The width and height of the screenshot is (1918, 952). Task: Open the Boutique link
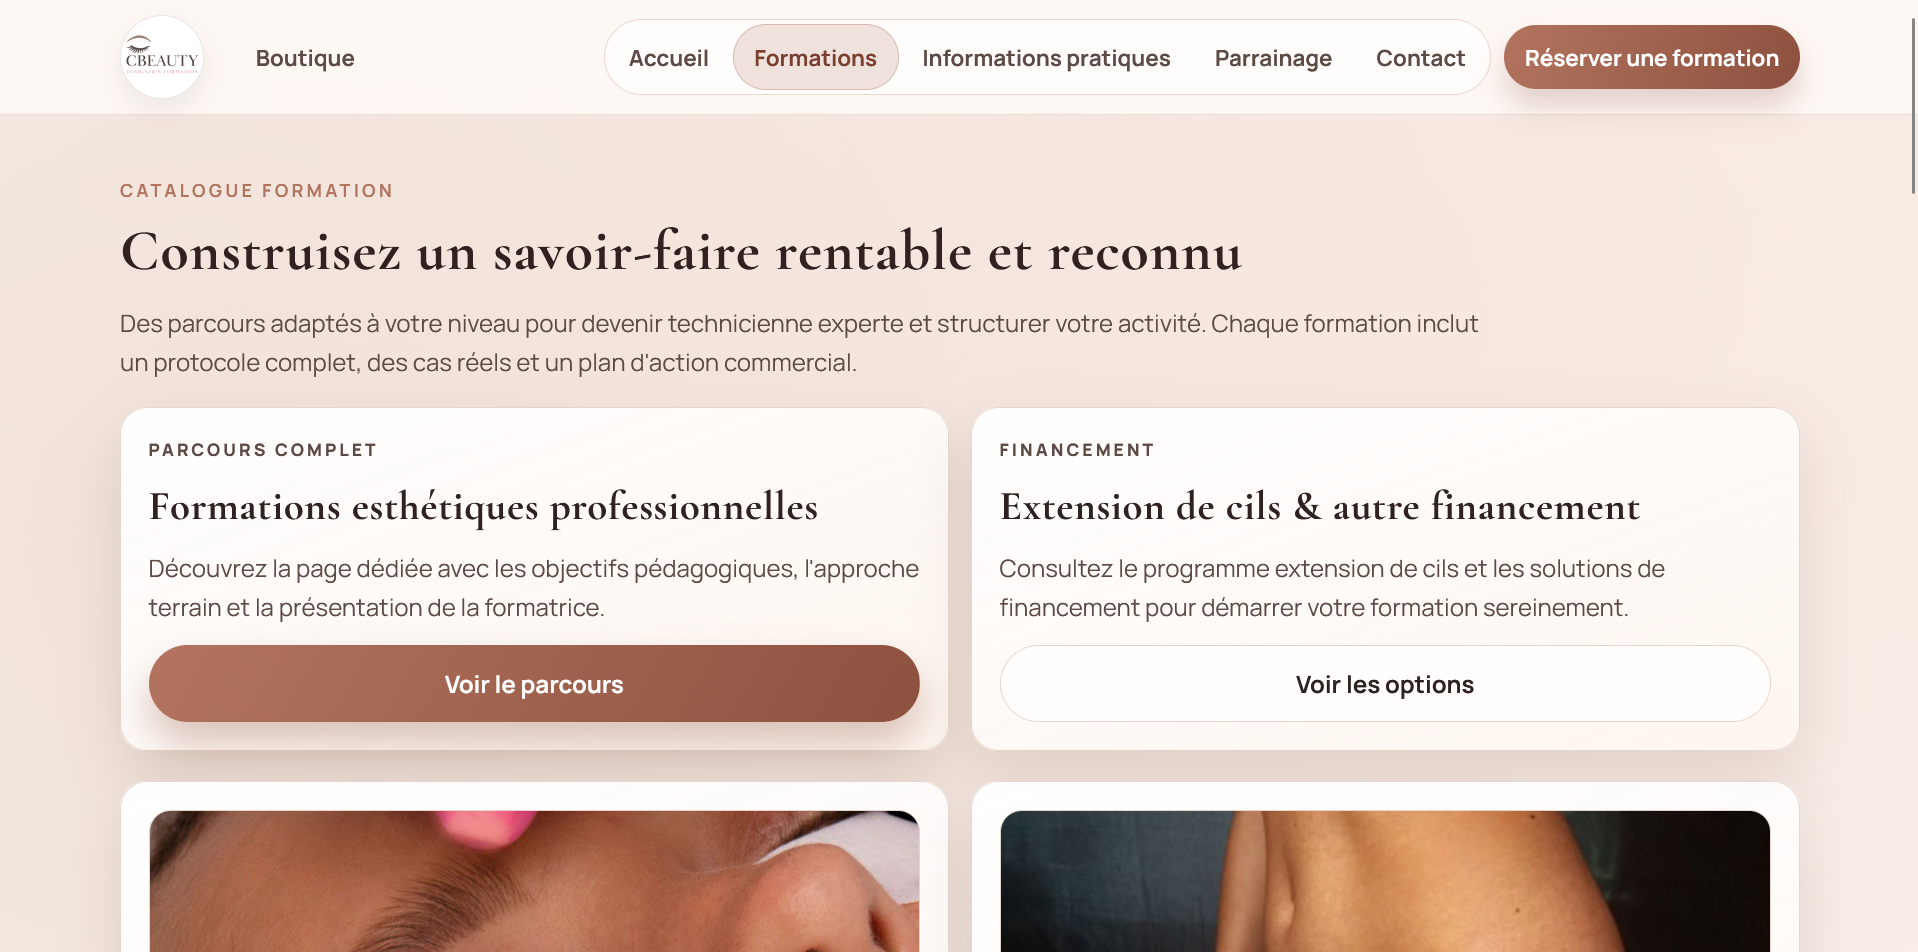point(305,58)
